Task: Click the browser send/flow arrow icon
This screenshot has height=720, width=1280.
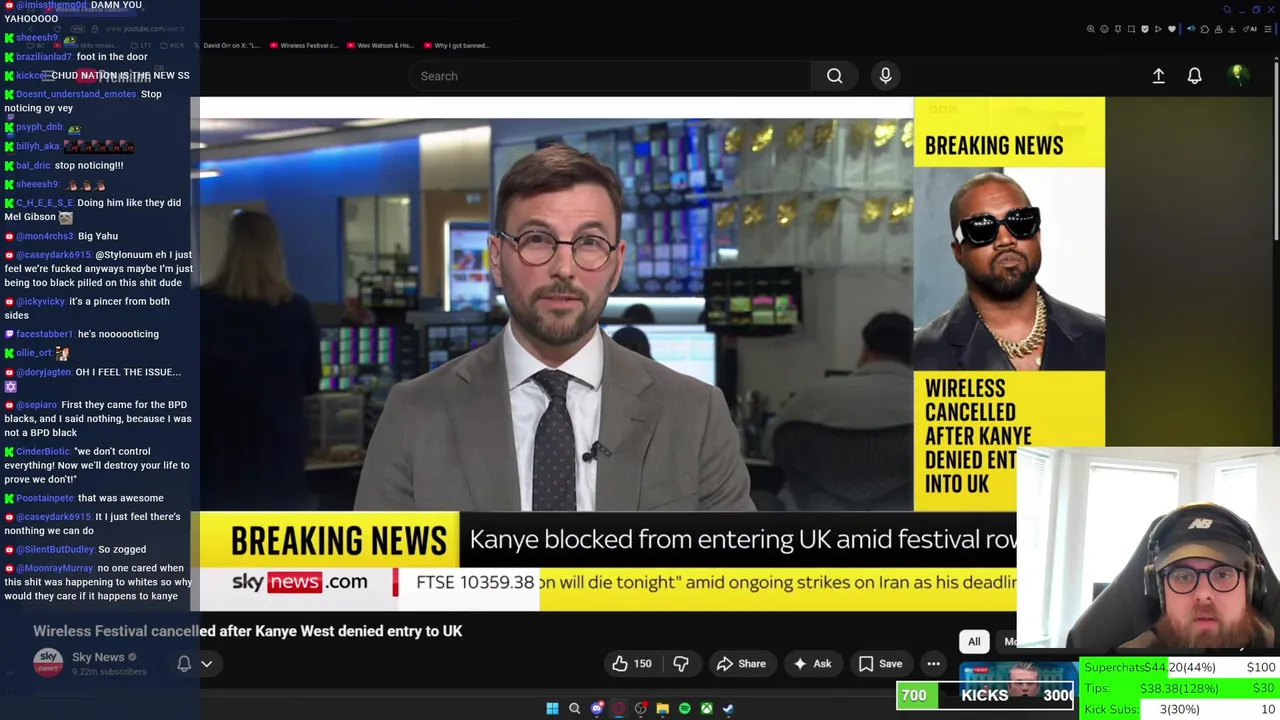Action: point(1158,29)
